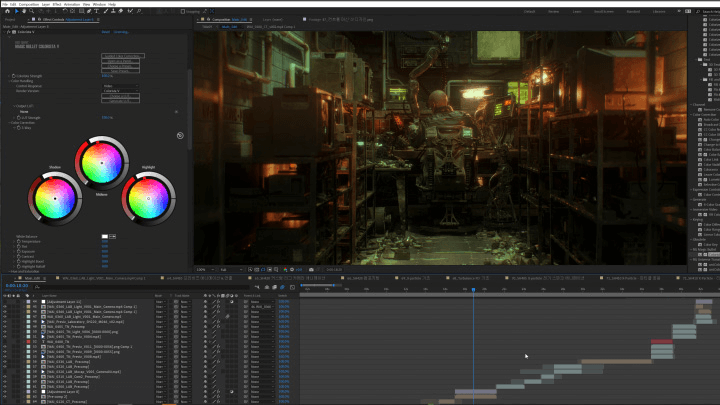Click the Home icon in the toolbar

click(x=7, y=11)
